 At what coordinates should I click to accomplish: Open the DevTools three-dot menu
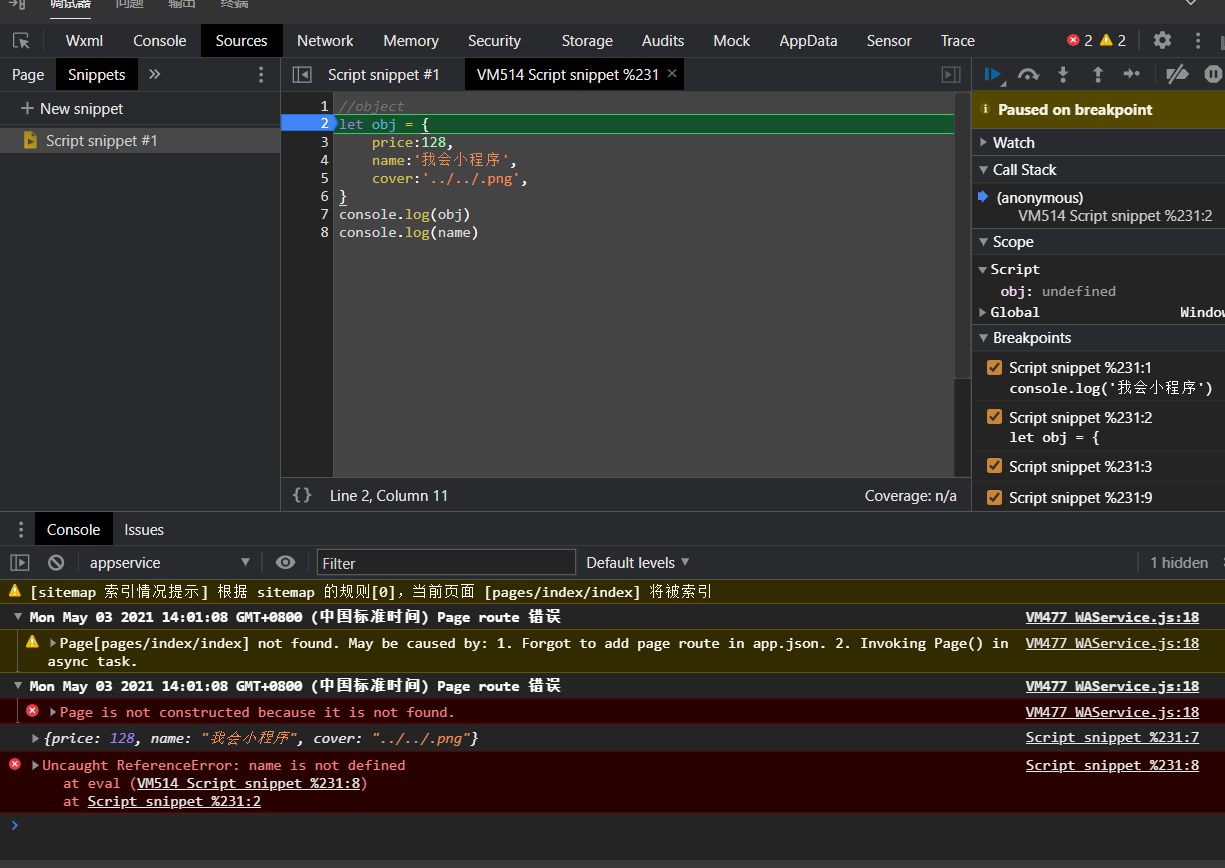pos(1198,41)
